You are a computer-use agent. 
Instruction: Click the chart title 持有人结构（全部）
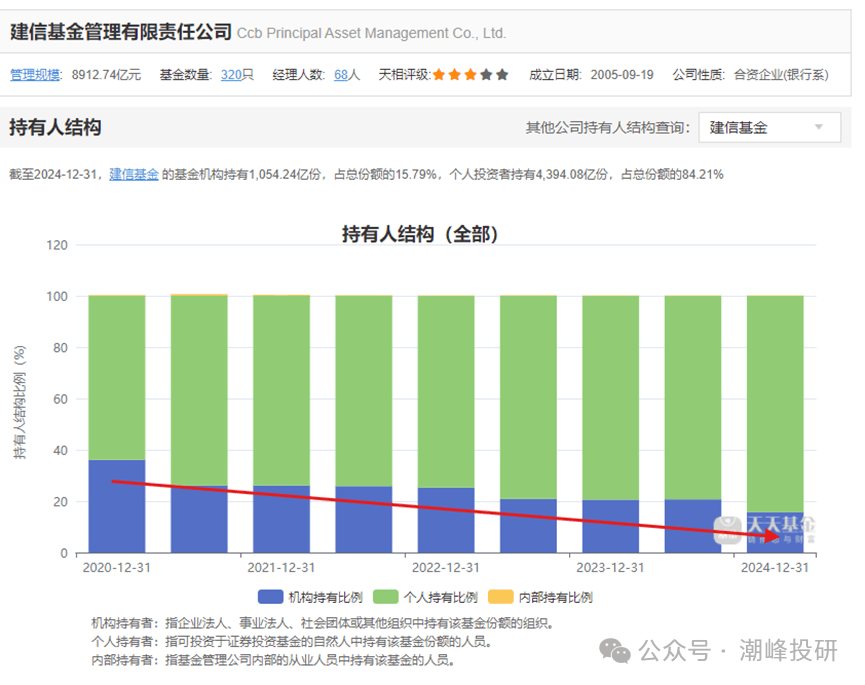coord(420,234)
